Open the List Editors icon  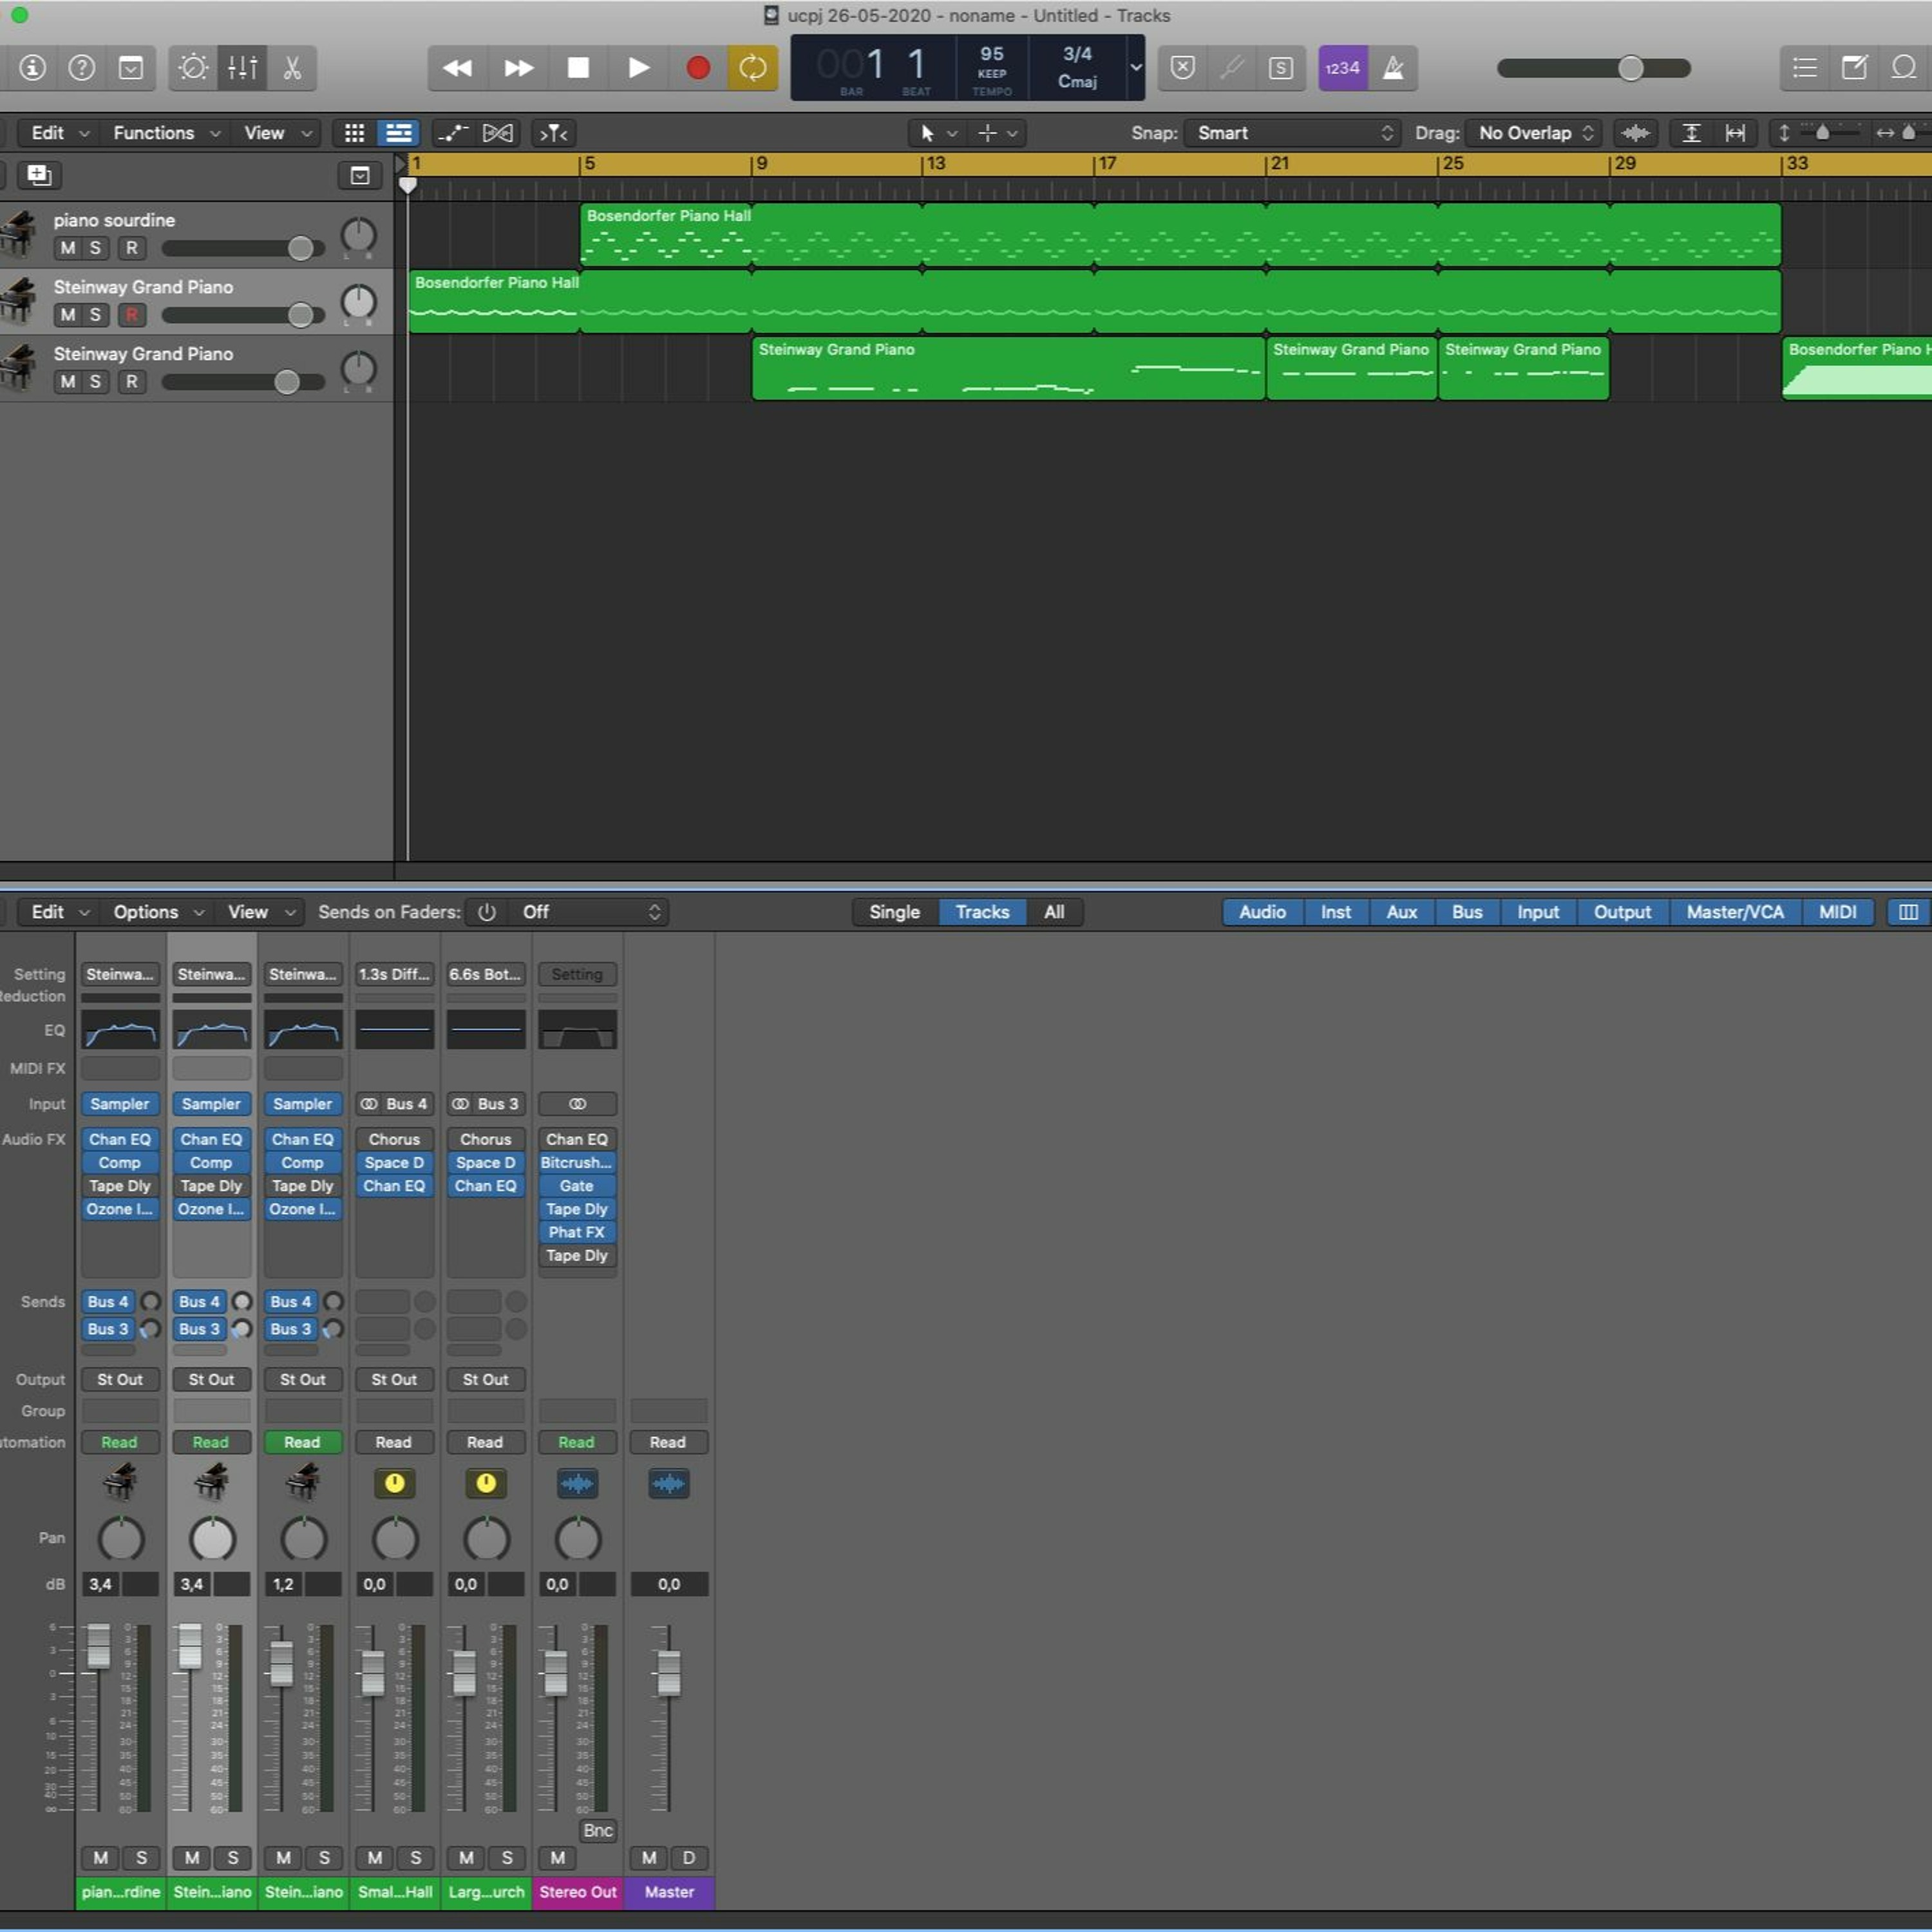pyautogui.click(x=1805, y=68)
